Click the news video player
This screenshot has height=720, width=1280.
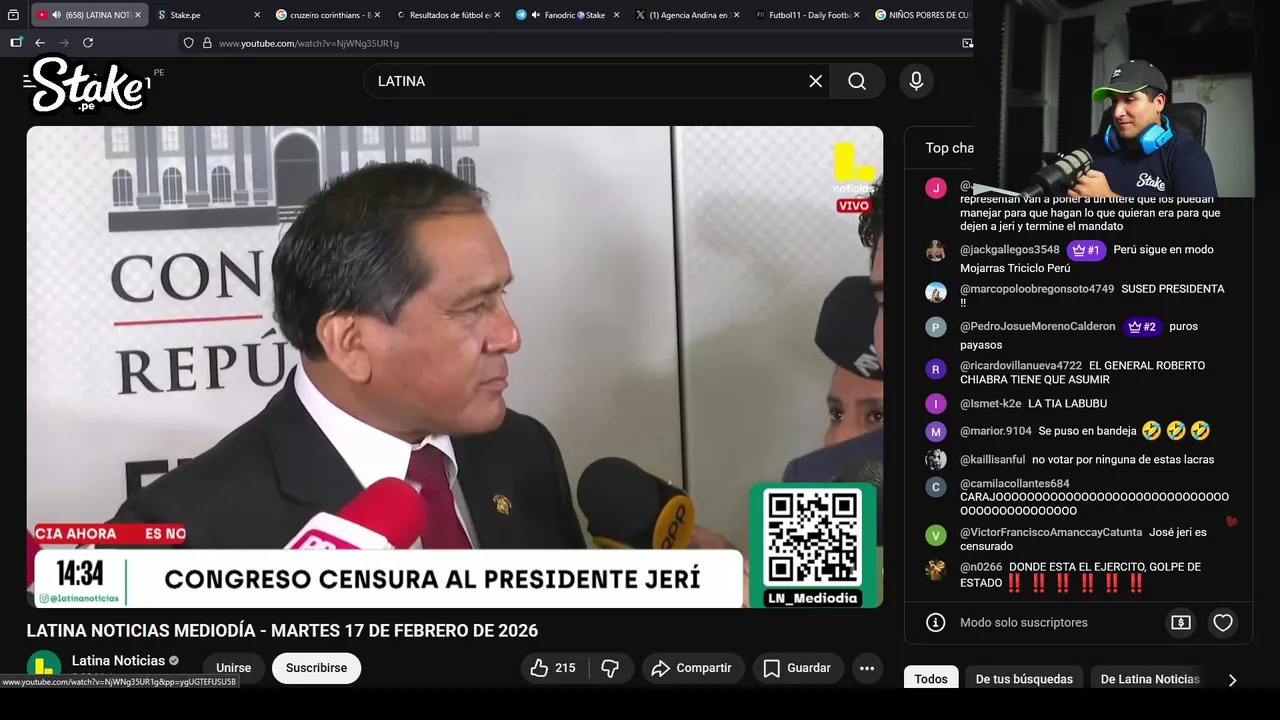click(x=455, y=367)
